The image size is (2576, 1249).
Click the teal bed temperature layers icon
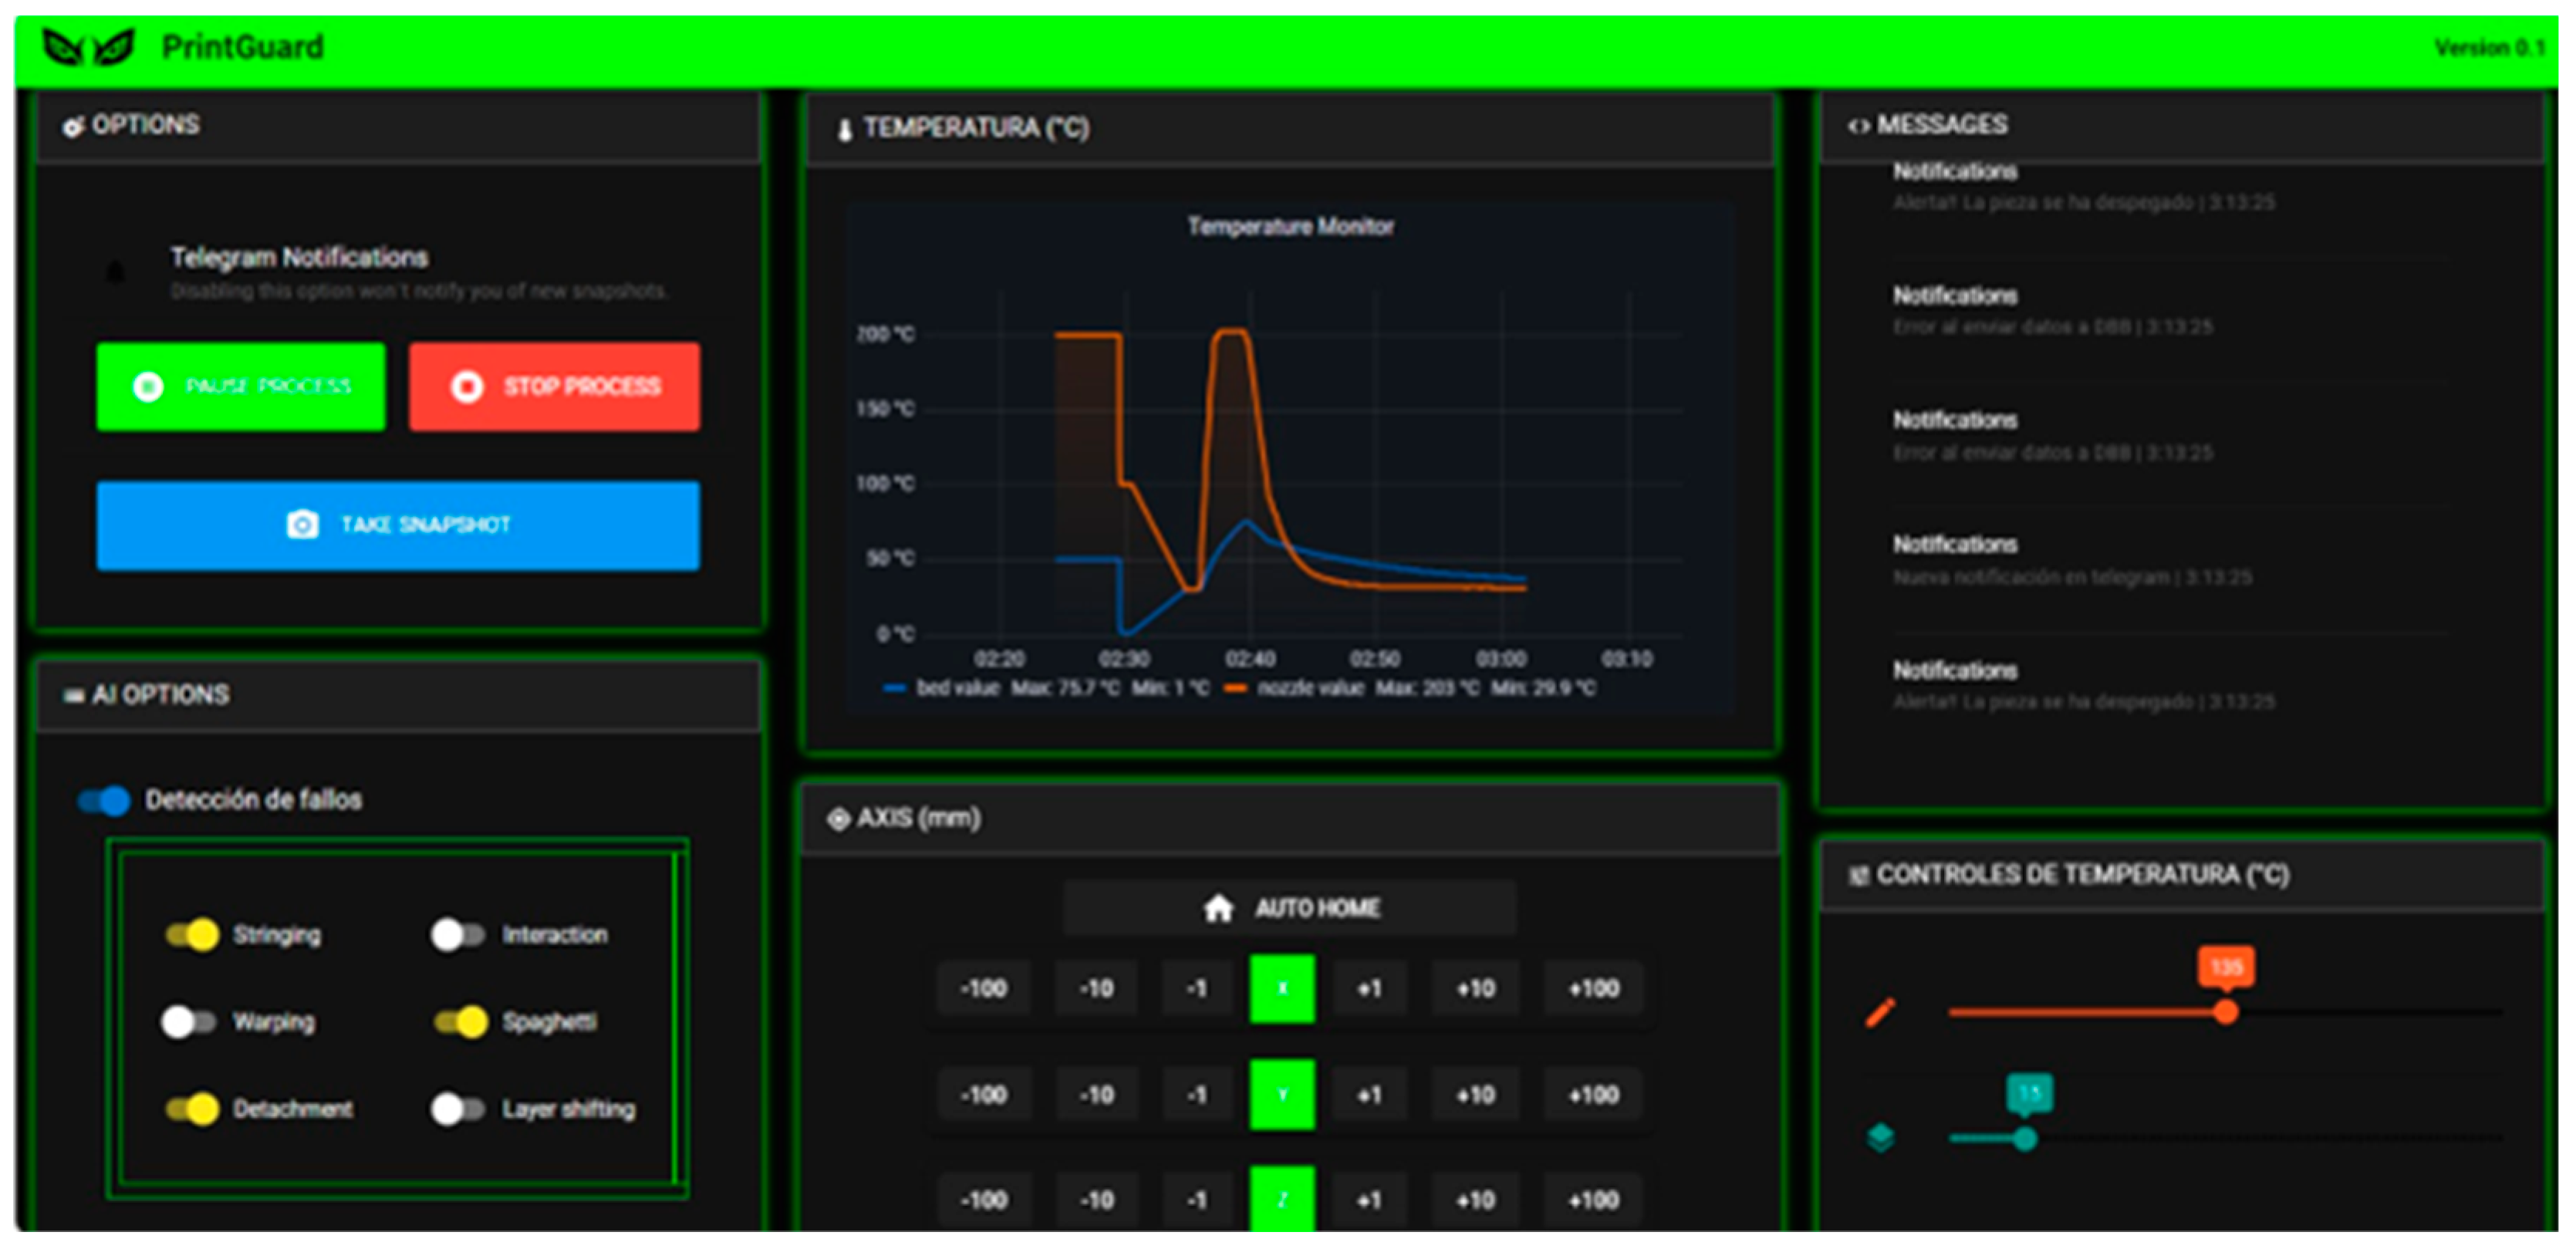tap(1880, 1138)
